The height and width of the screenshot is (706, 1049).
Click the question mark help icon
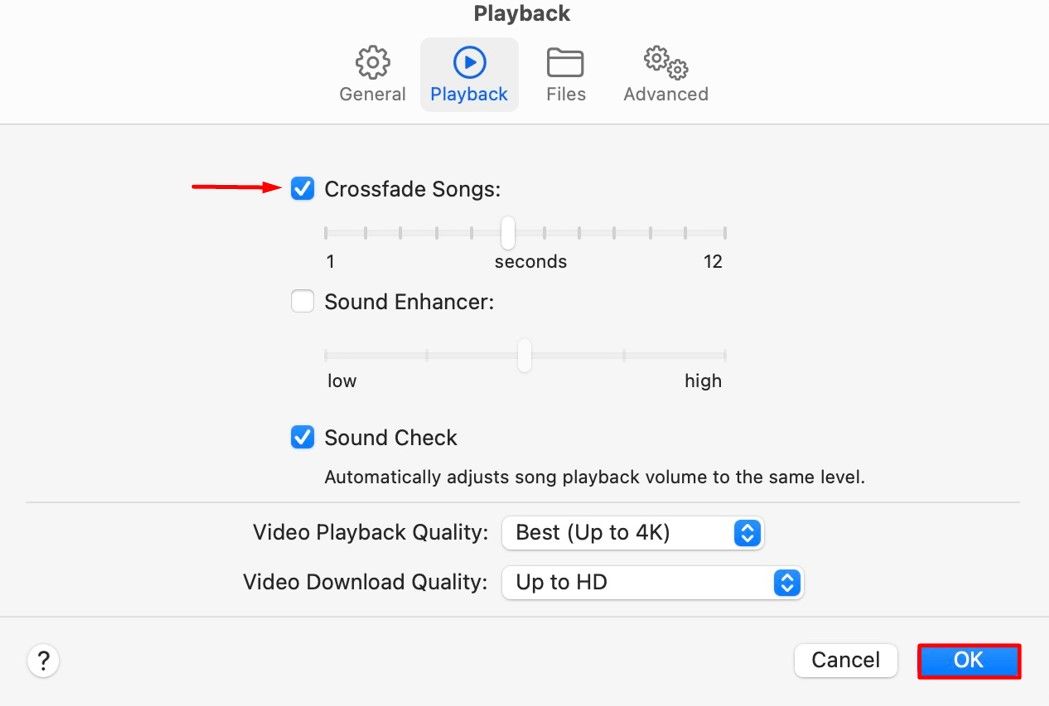(43, 660)
